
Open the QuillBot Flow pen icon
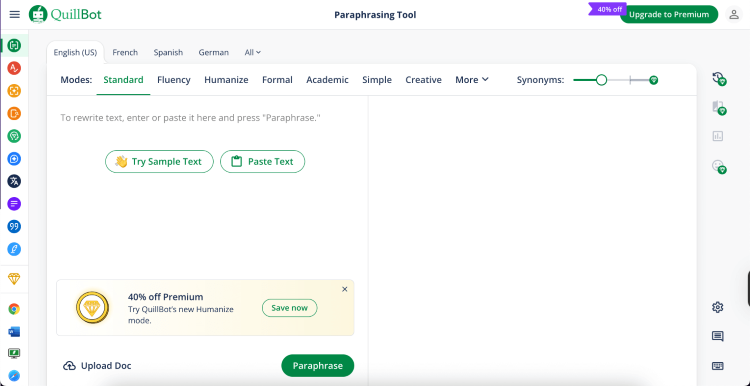pos(14,249)
